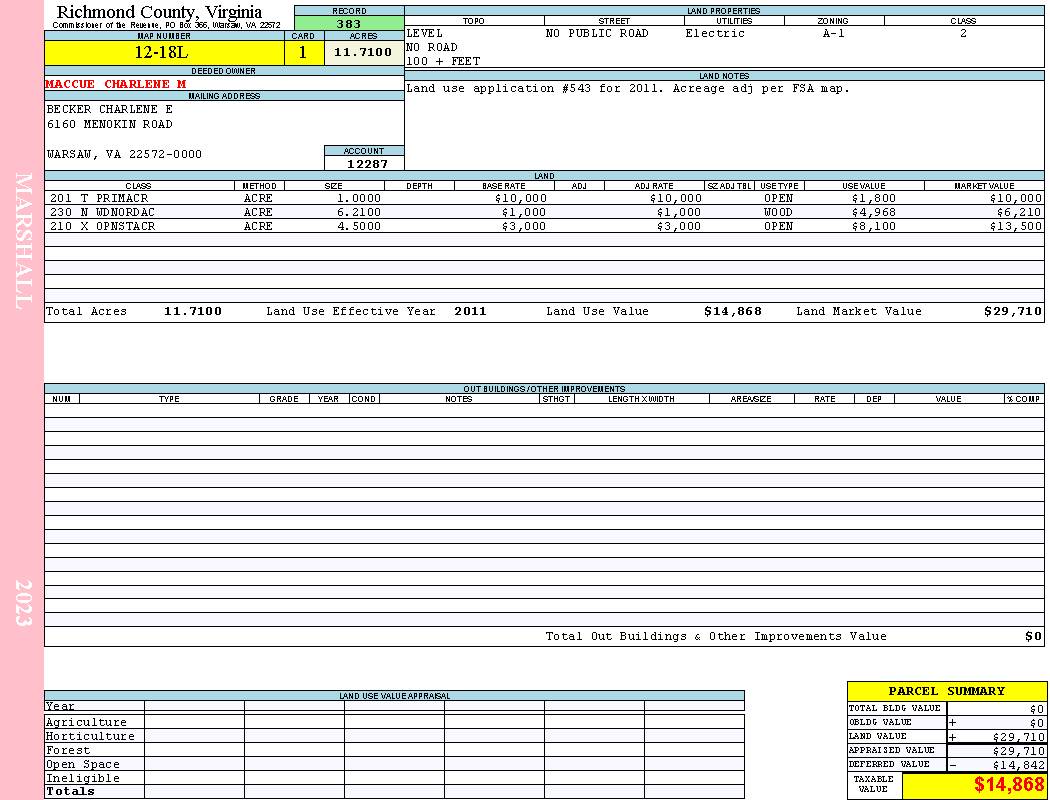Select land row 210 X OPNSTACR

tap(544, 226)
